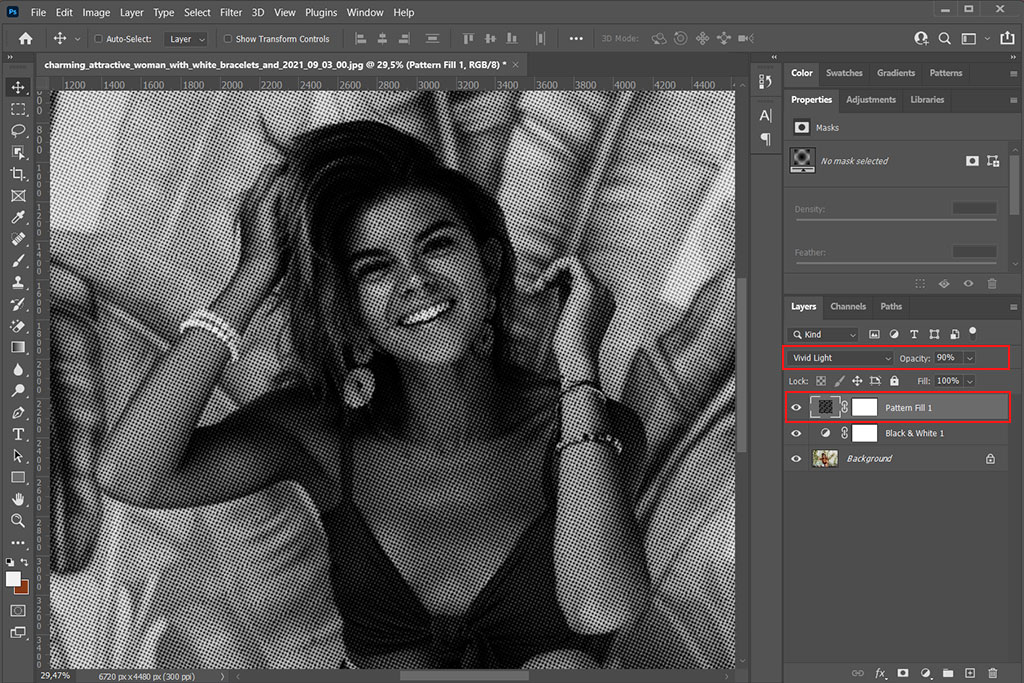Open the Opacity slider dropdown arrow
The height and width of the screenshot is (683, 1024).
[x=970, y=358]
